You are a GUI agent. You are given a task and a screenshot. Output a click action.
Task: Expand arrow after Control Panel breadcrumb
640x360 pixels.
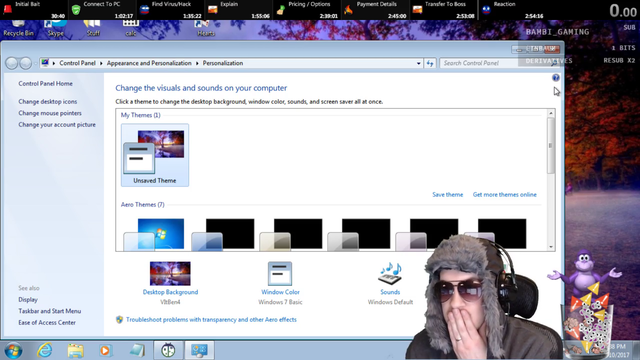[x=101, y=63]
